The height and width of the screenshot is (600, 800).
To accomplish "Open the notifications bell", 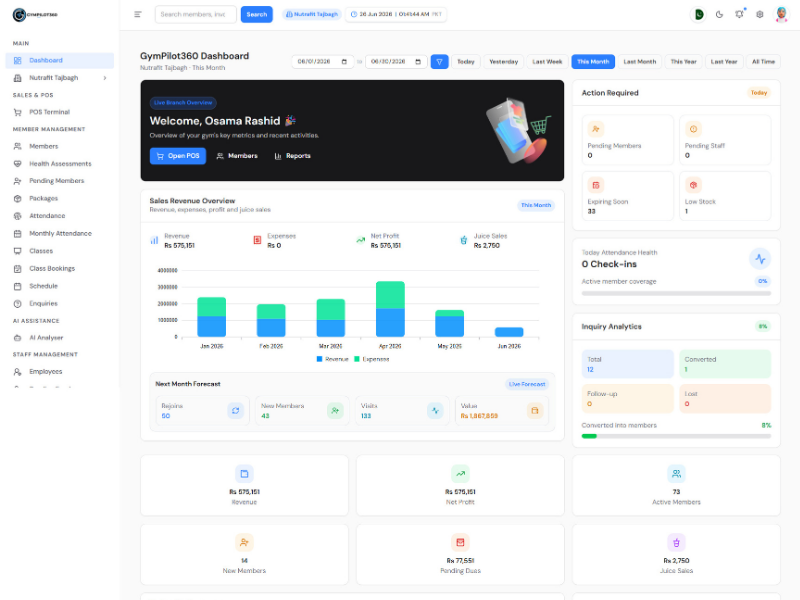I will 739,14.
